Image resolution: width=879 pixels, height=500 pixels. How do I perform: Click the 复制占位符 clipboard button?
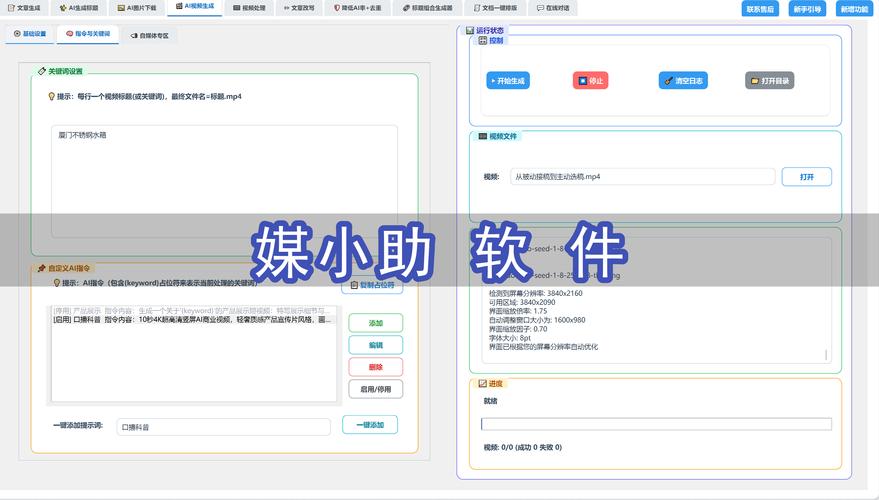[x=372, y=285]
